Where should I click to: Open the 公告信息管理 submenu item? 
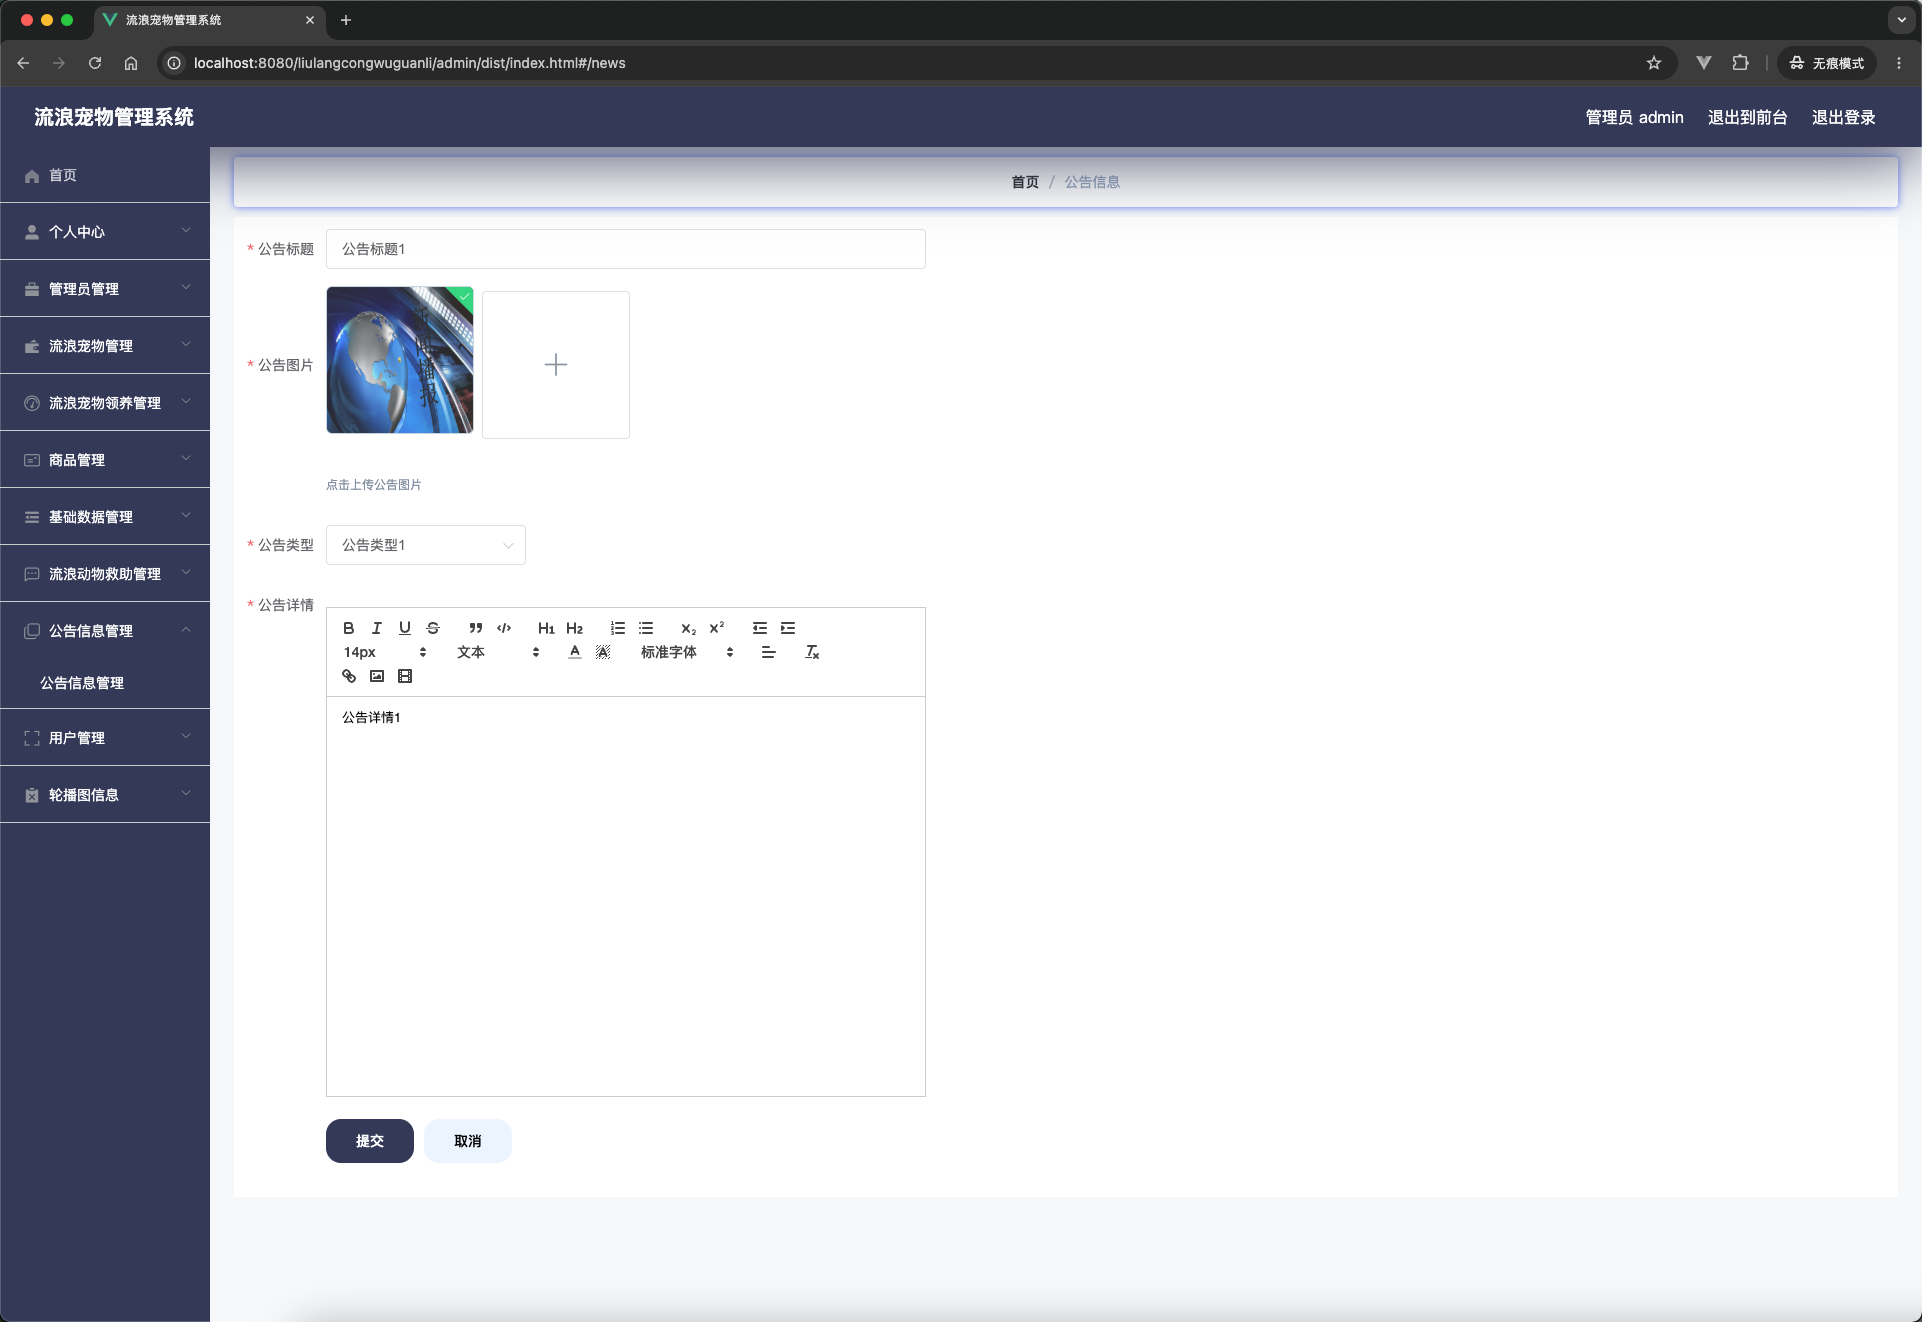[105, 683]
